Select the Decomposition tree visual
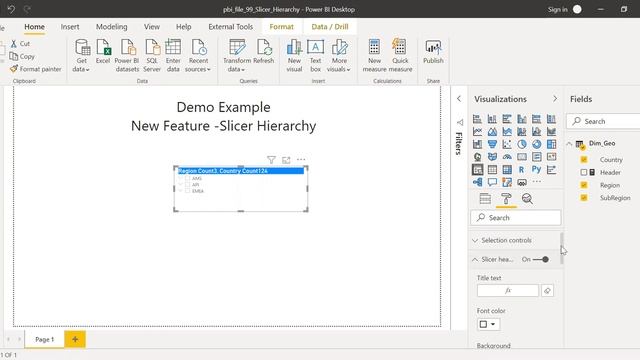 click(478, 182)
